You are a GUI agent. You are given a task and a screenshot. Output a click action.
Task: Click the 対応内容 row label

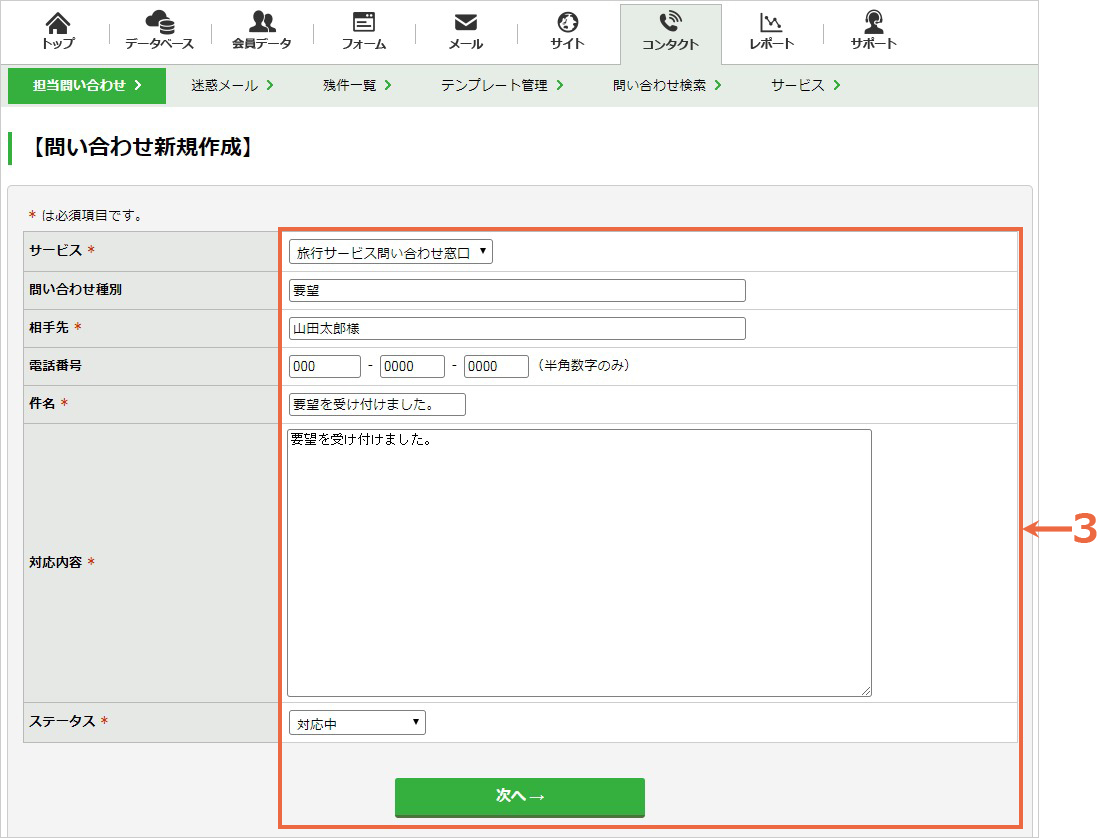[x=55, y=562]
